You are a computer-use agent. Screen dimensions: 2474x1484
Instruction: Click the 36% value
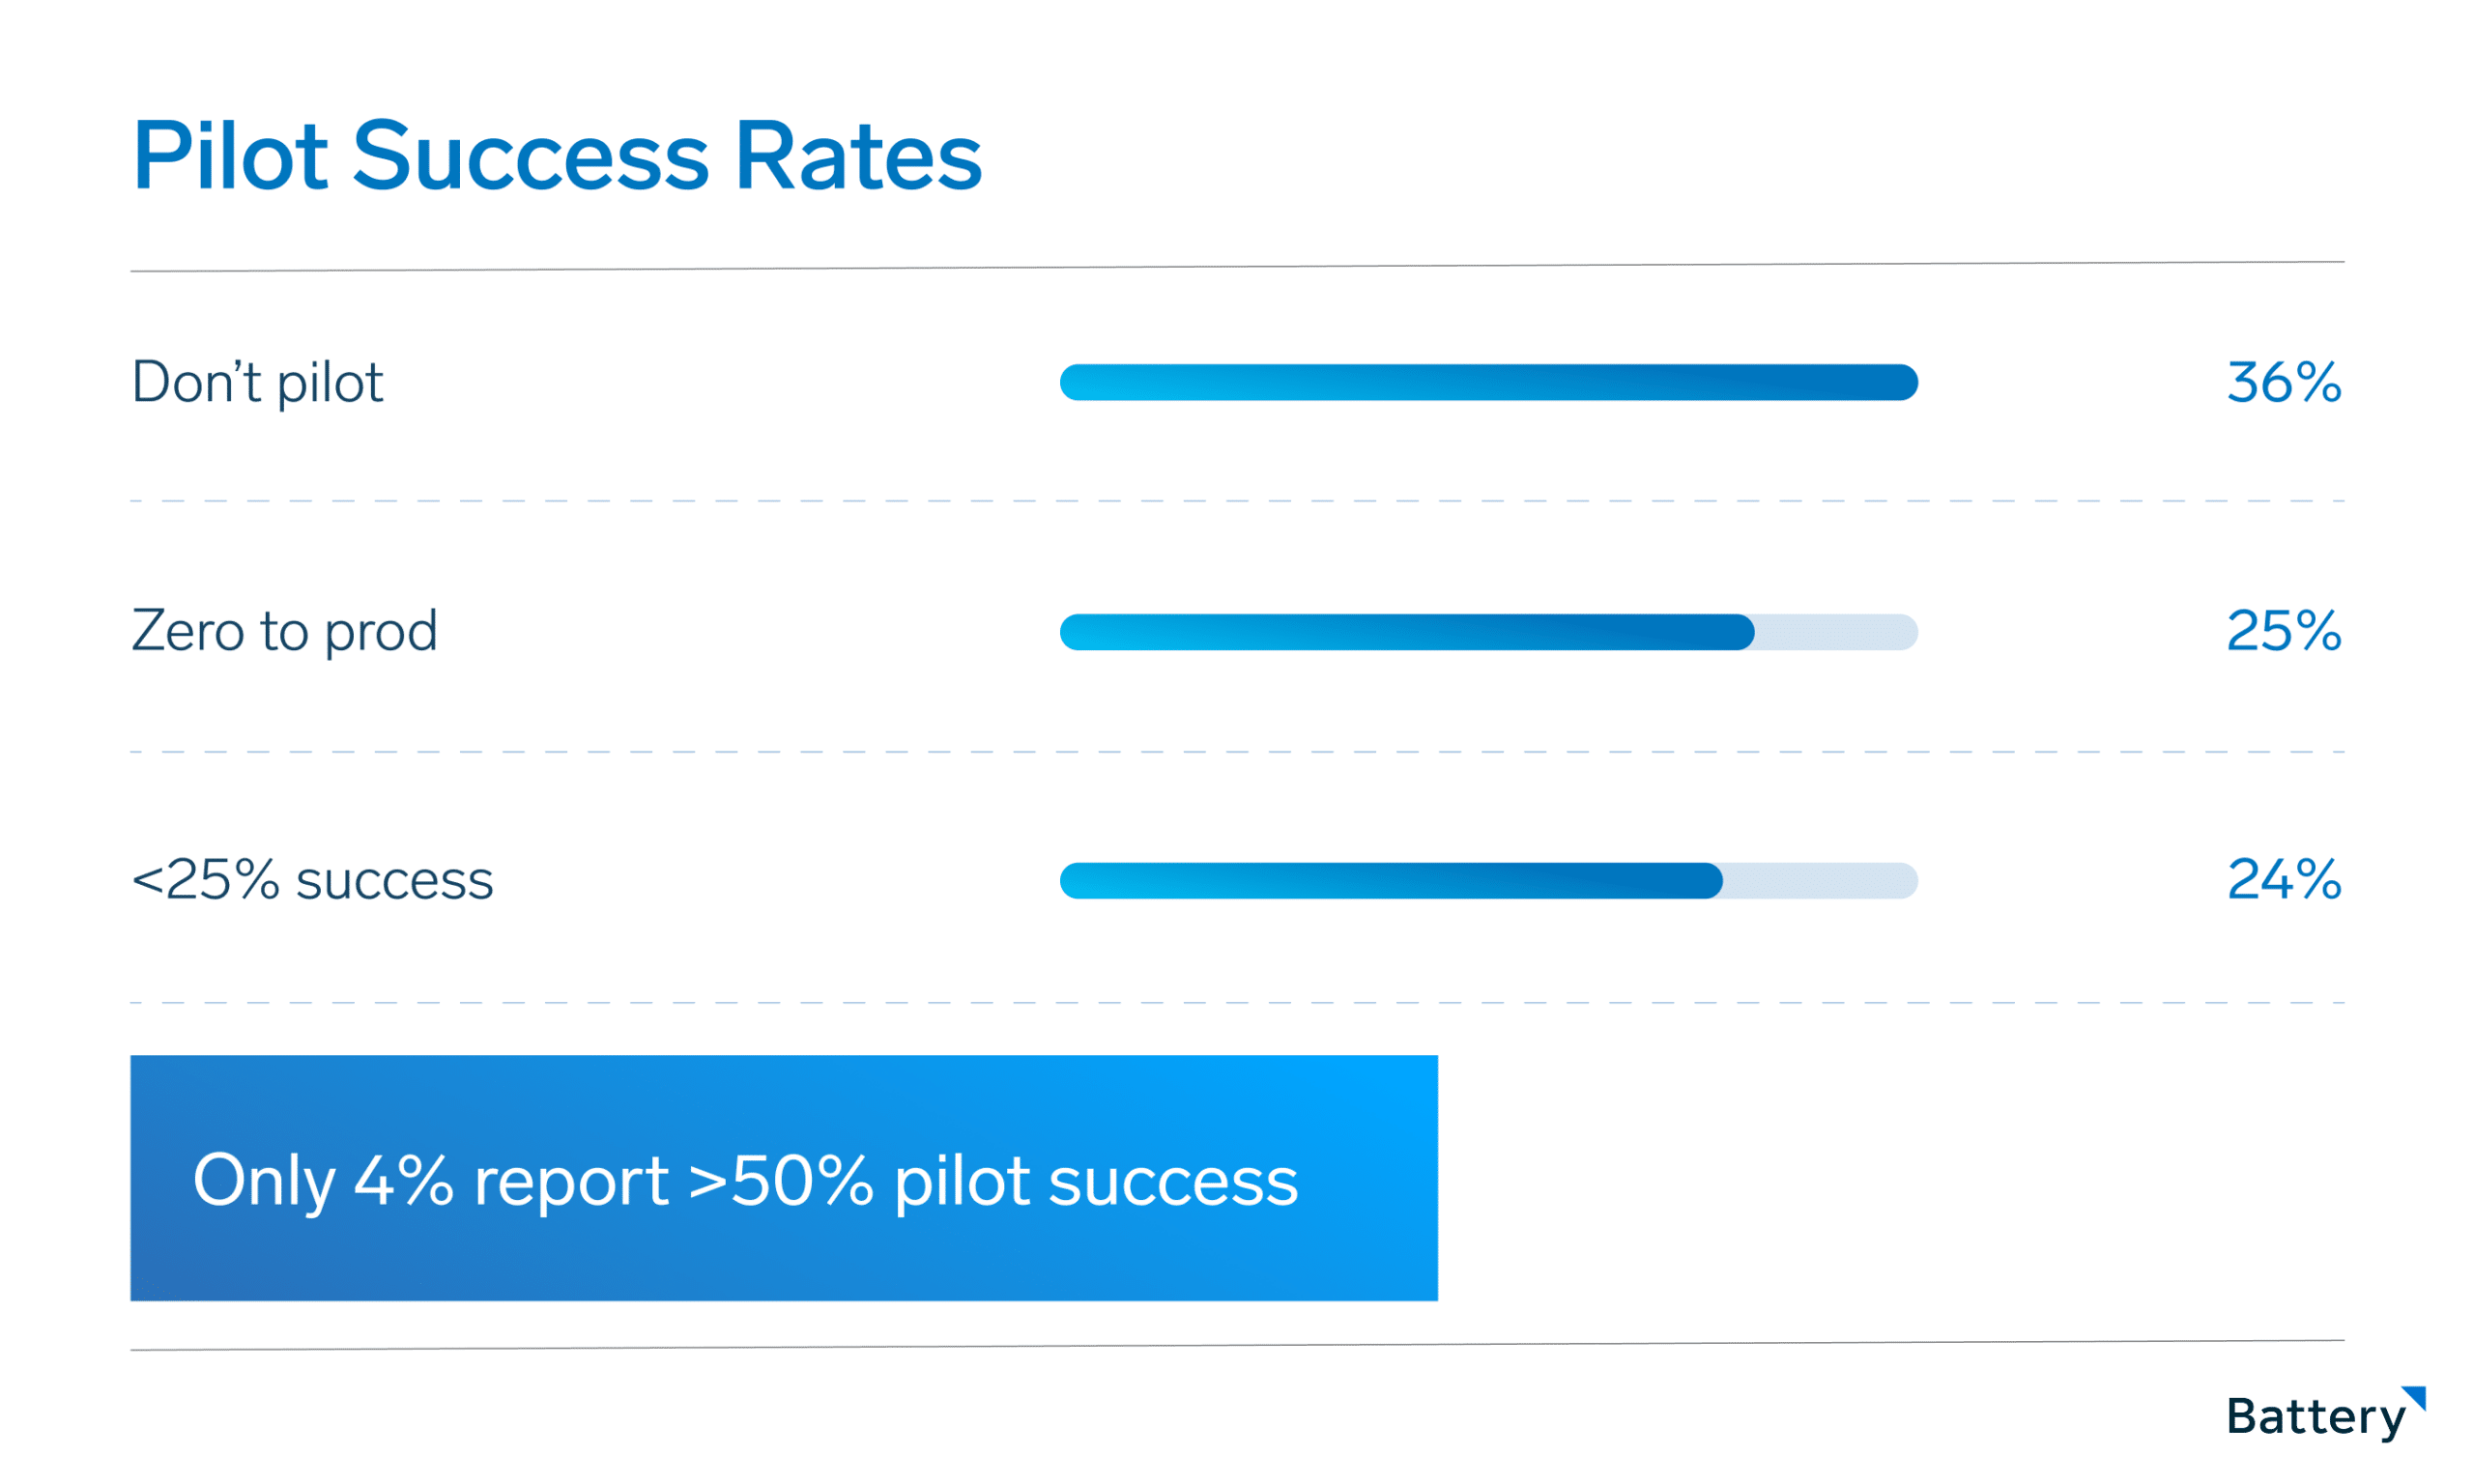tap(2283, 382)
